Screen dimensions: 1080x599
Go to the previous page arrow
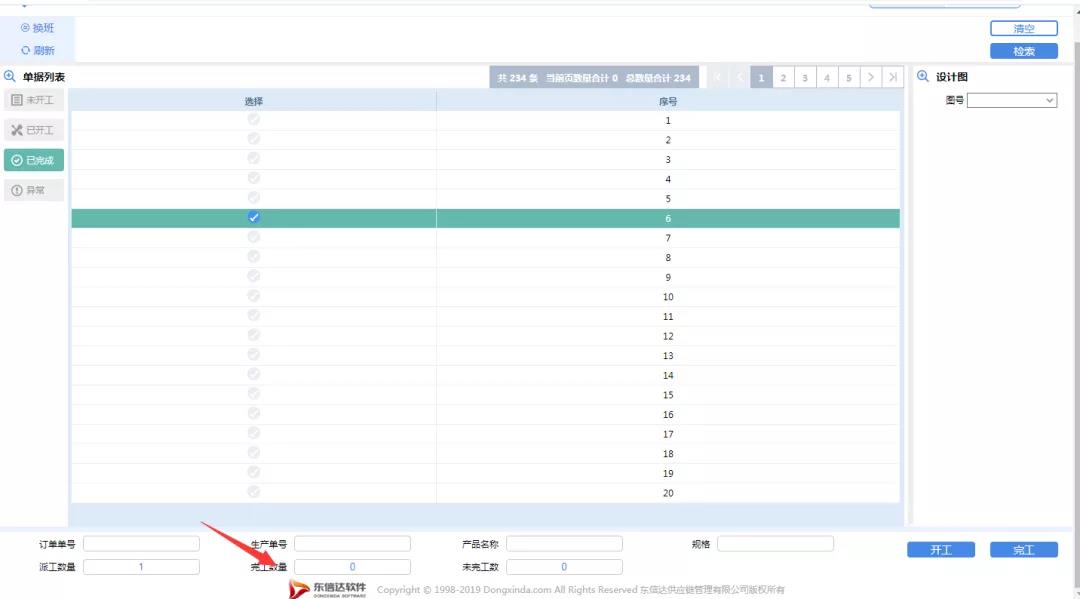coord(740,78)
